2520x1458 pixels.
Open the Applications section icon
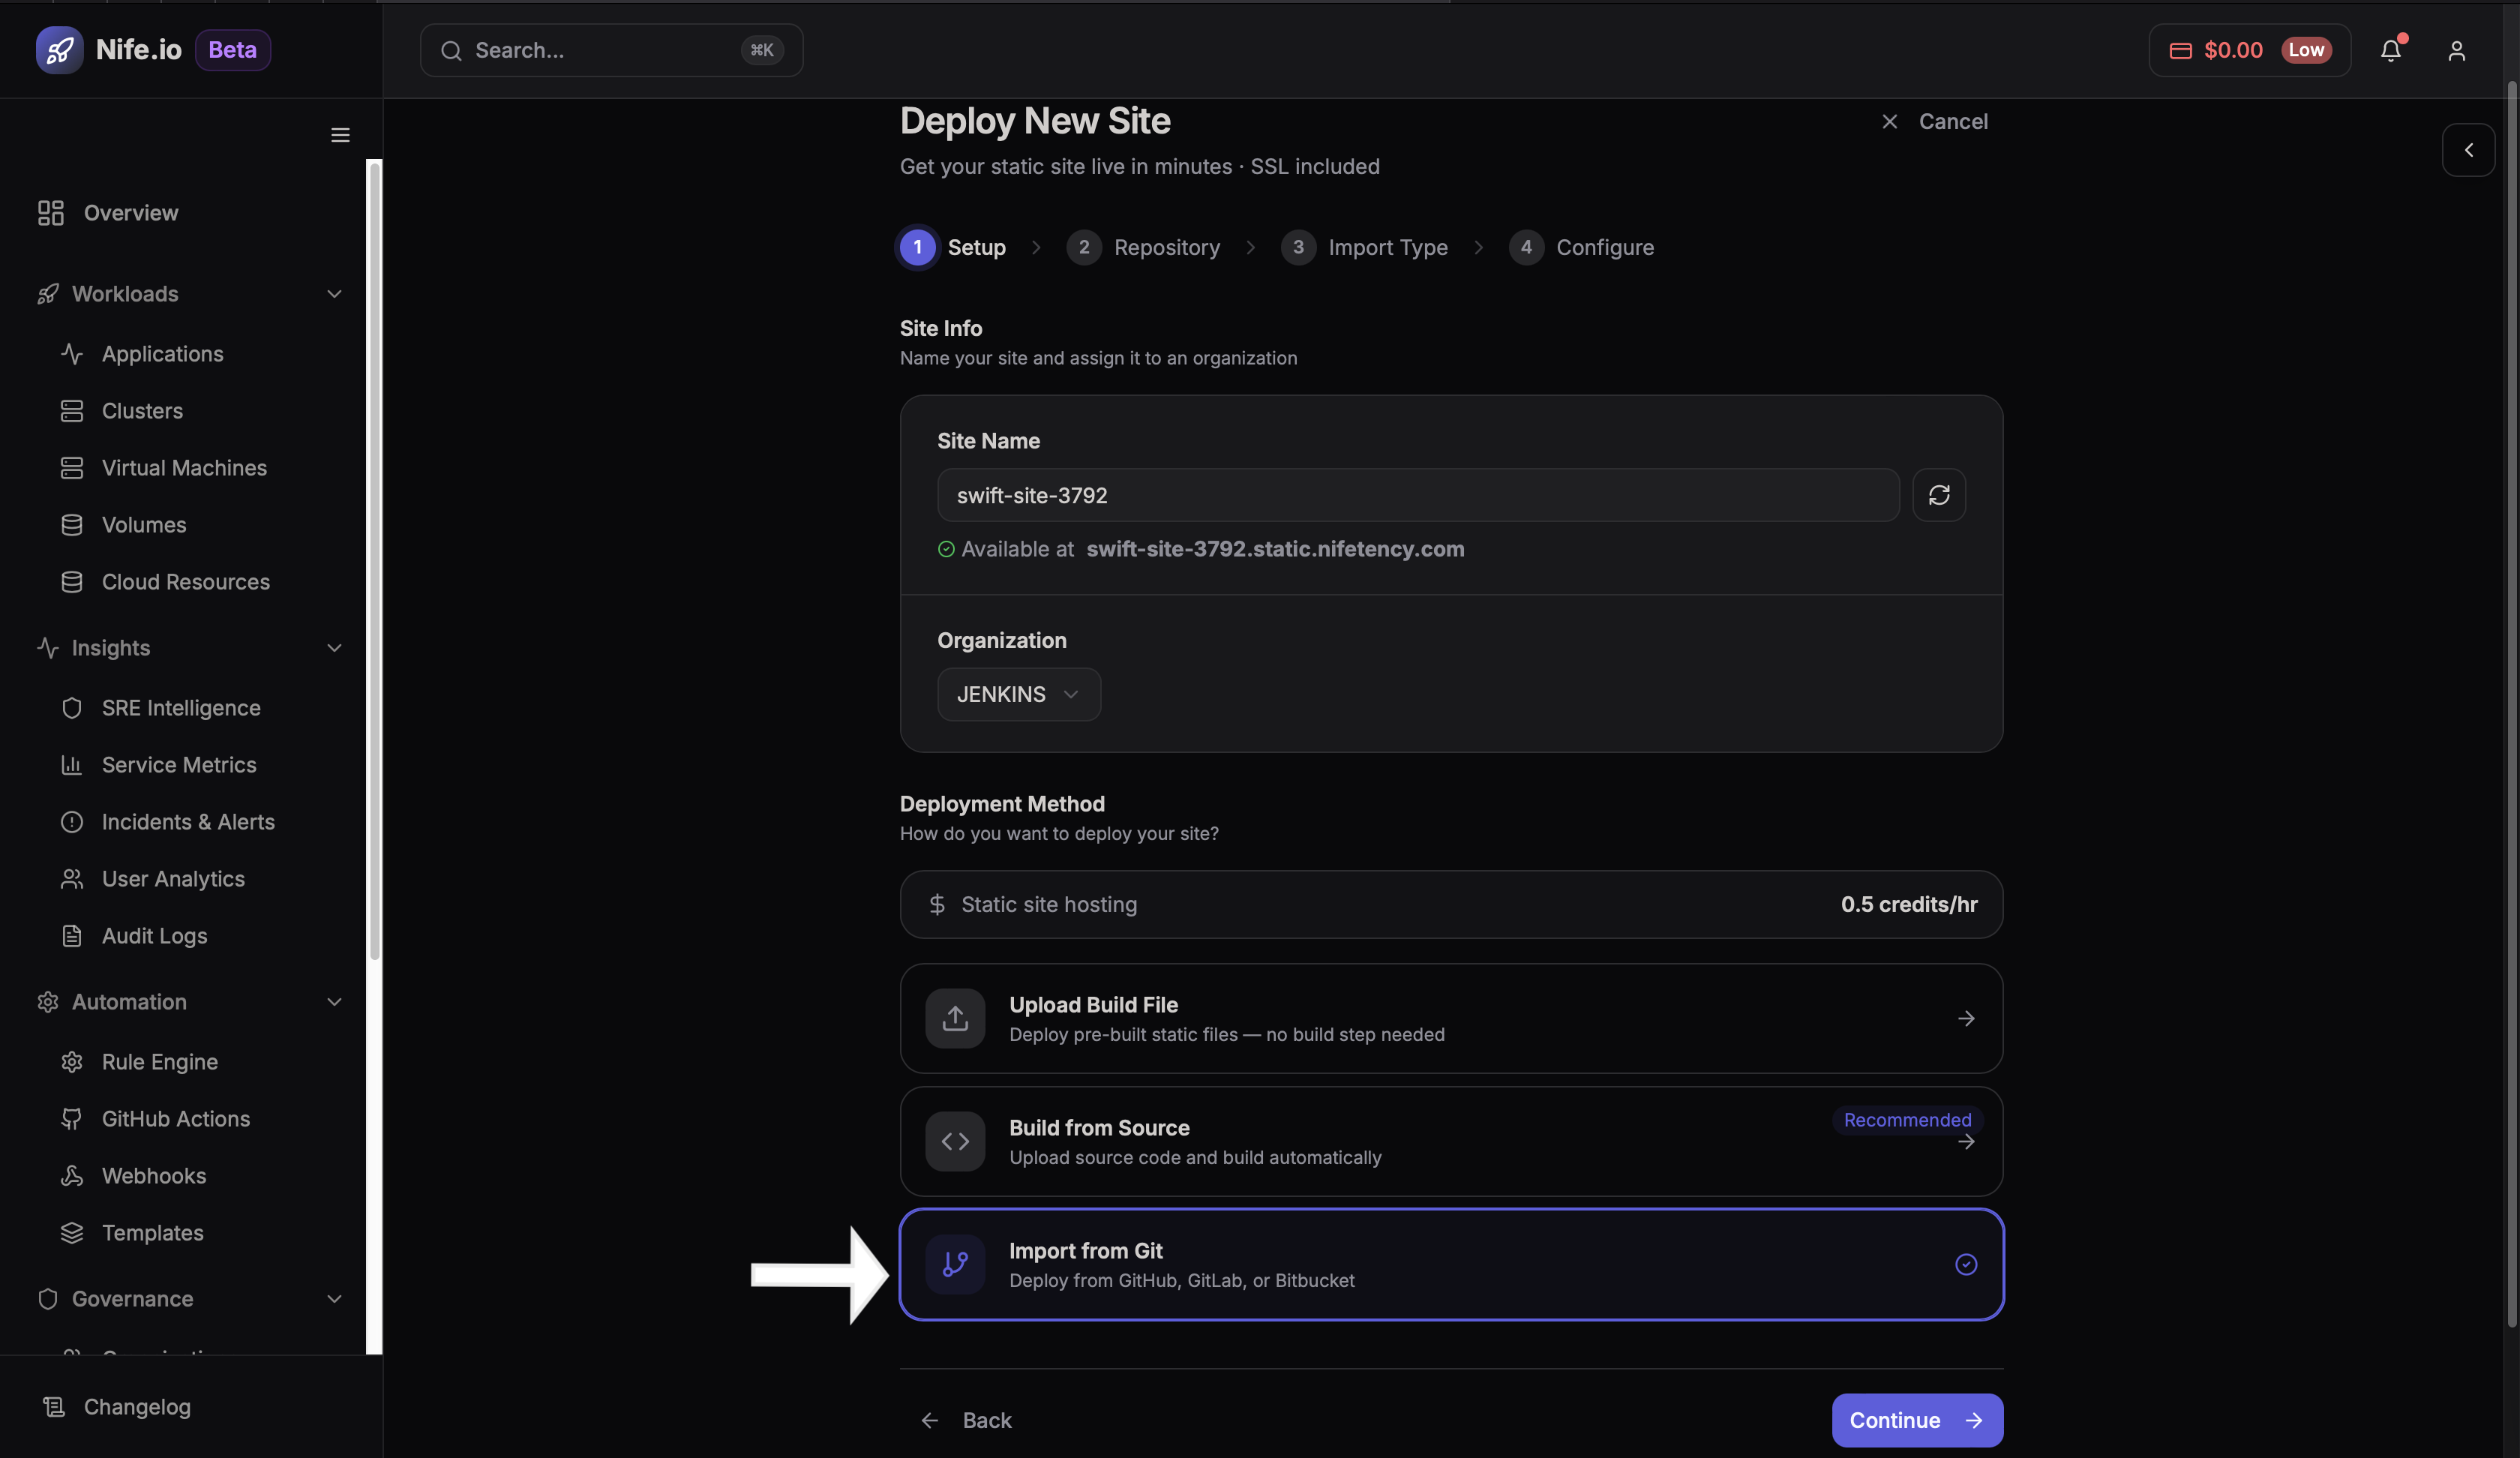click(x=71, y=353)
